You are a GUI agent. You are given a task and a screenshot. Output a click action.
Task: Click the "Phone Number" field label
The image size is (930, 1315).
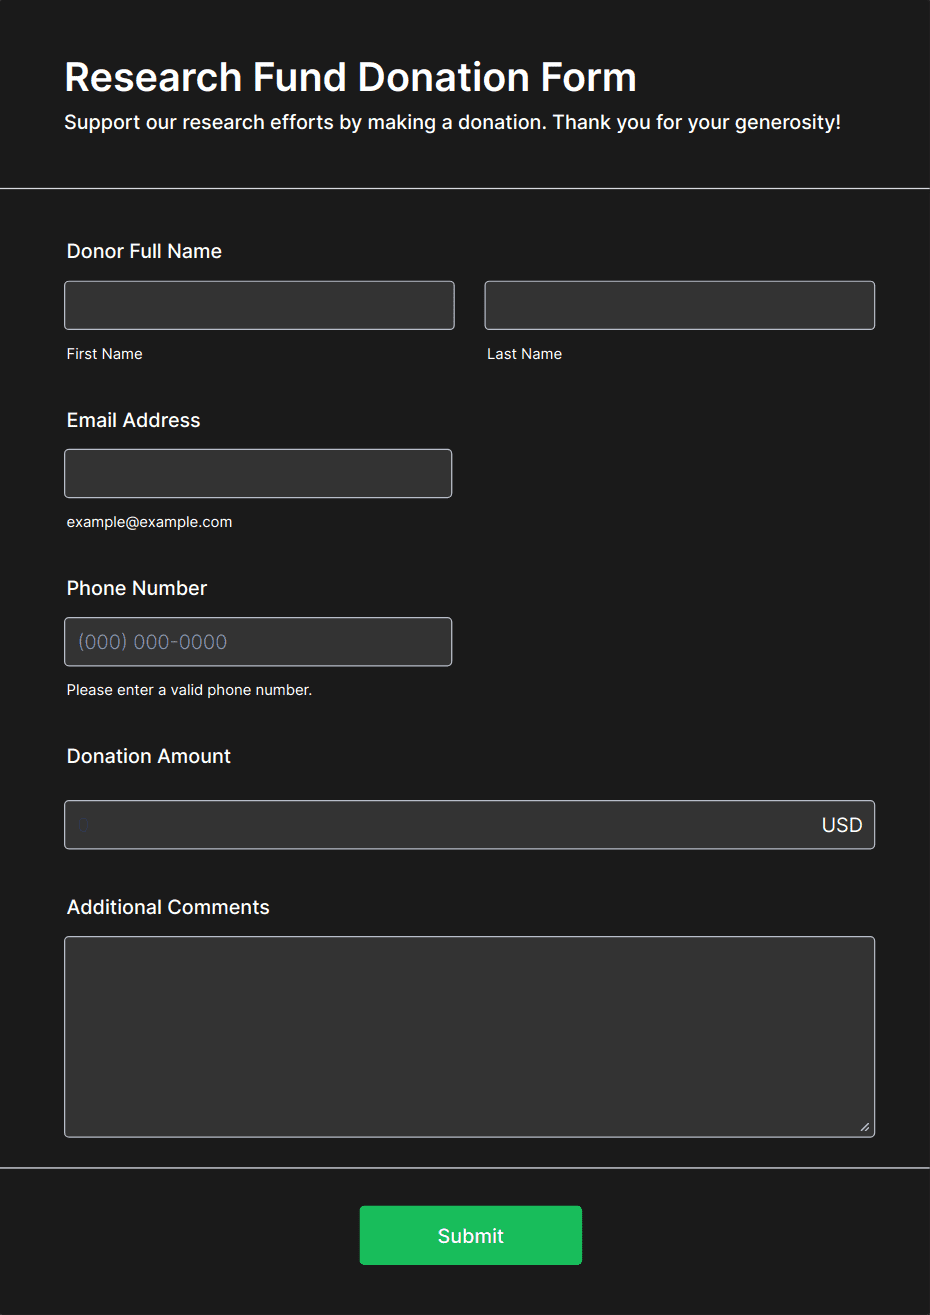(x=136, y=588)
